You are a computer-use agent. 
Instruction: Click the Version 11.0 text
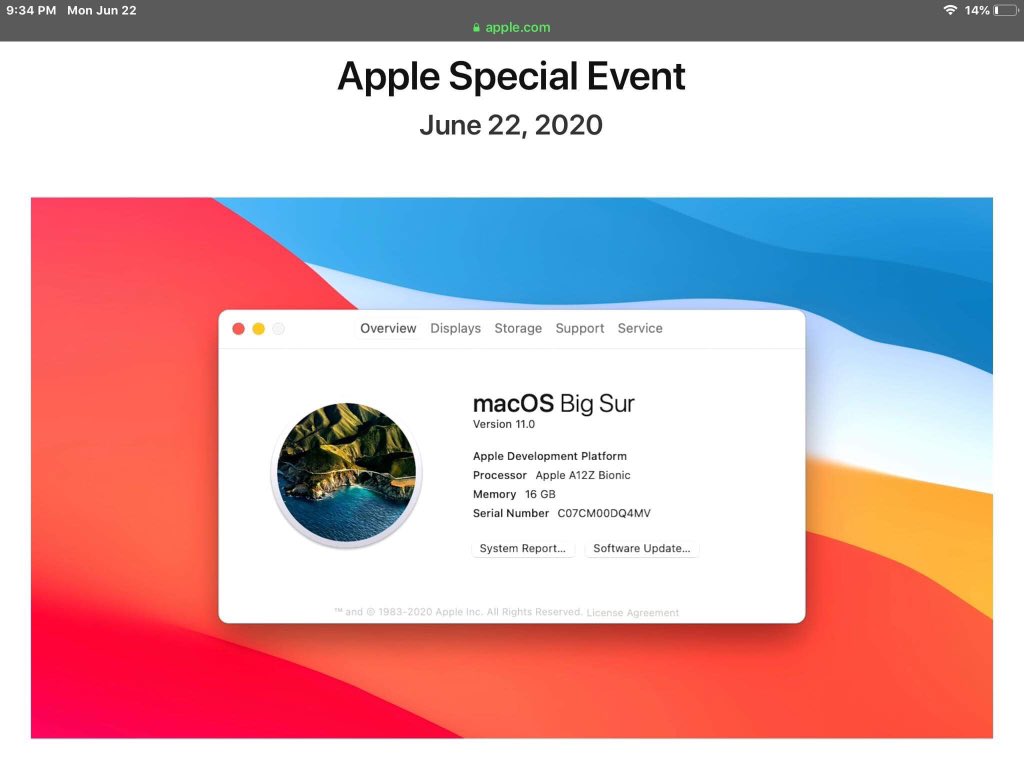click(504, 424)
